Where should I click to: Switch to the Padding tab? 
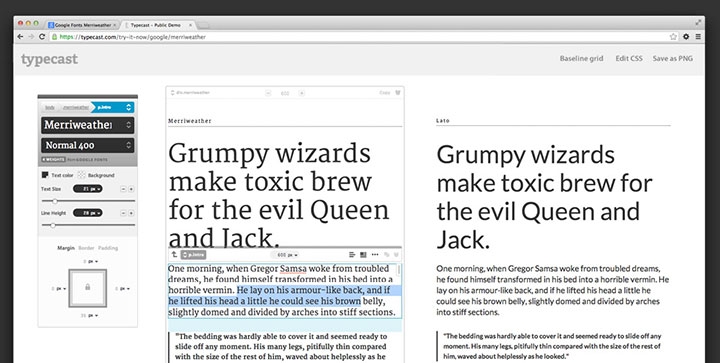point(108,248)
